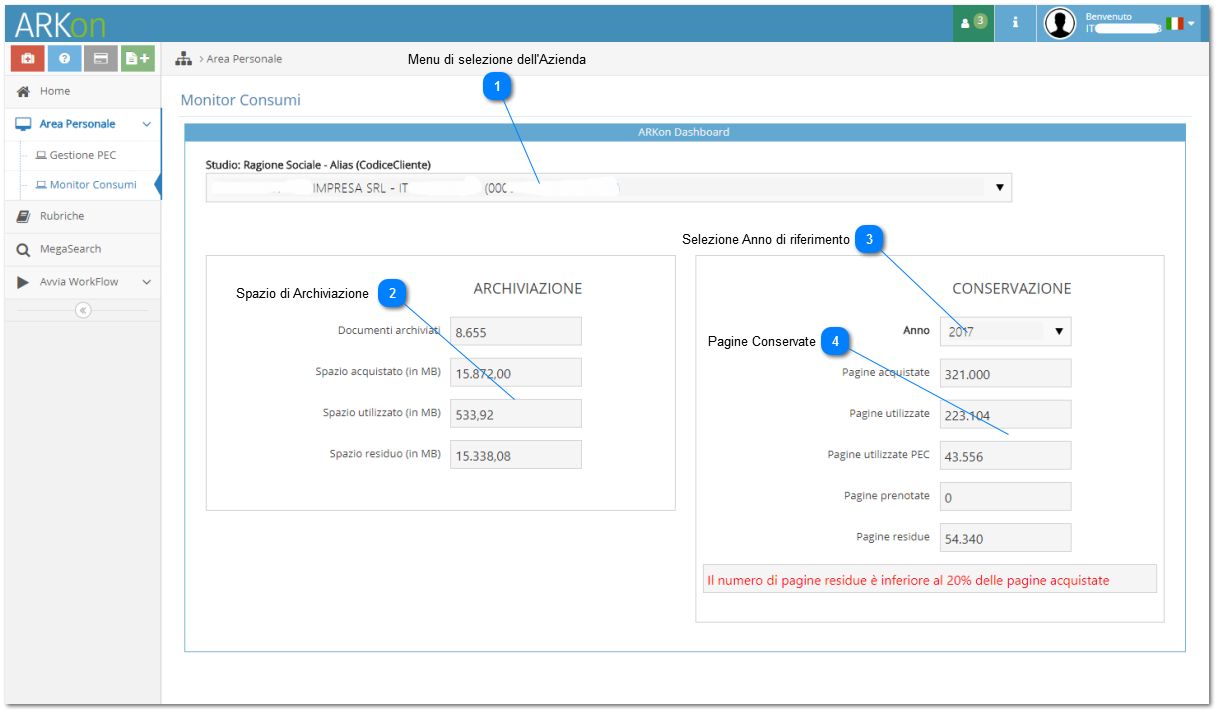Click the Pagine residue field 54.340
Screen dimensions: 1218x713
(1005, 538)
